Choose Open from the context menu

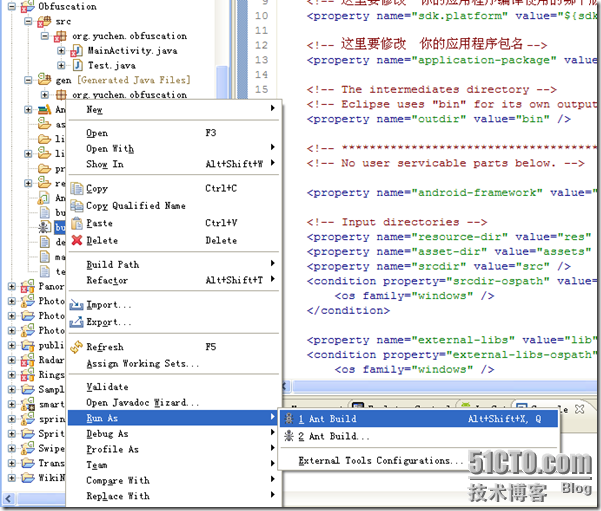coord(174,133)
